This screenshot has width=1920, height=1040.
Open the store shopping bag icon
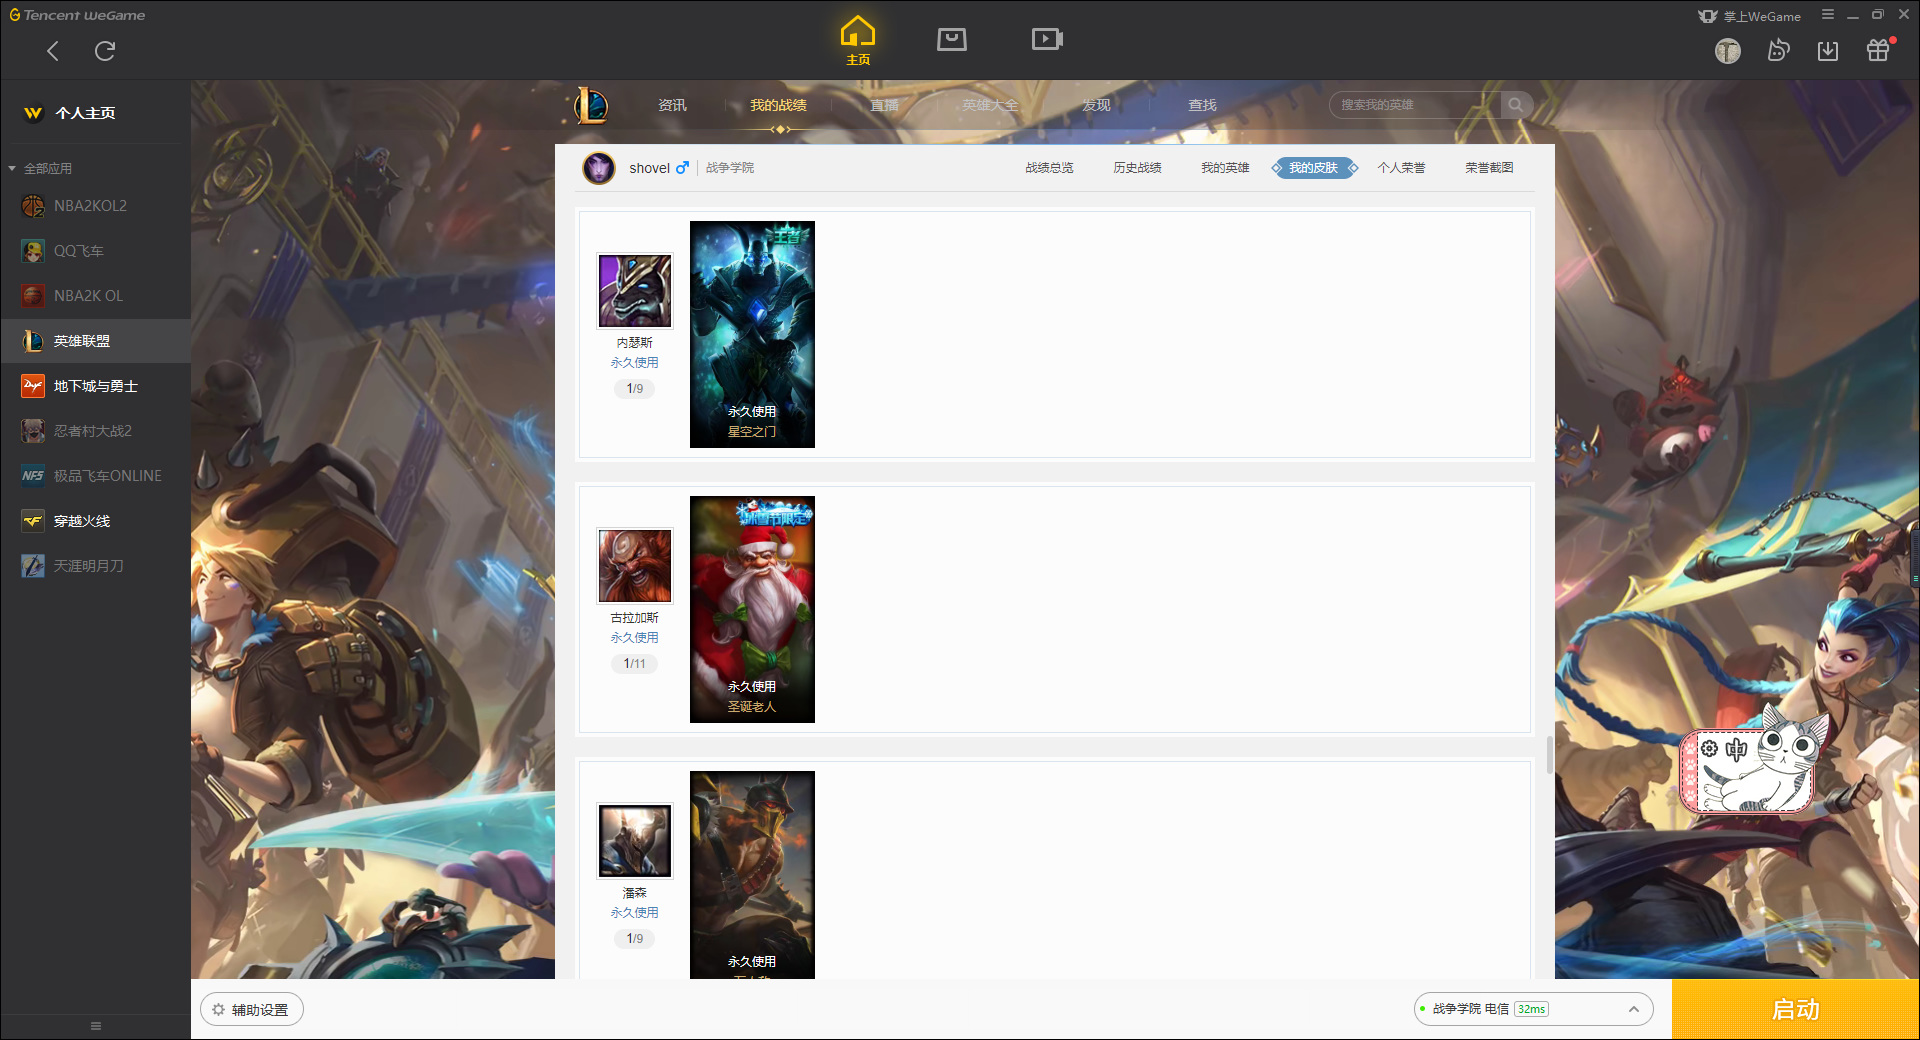(x=952, y=39)
